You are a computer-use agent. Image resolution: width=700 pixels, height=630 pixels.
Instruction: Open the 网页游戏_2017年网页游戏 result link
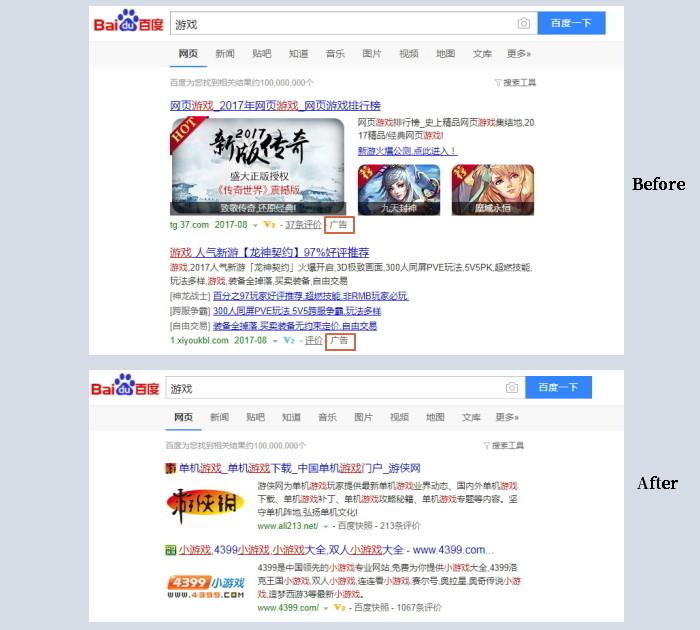coord(275,106)
